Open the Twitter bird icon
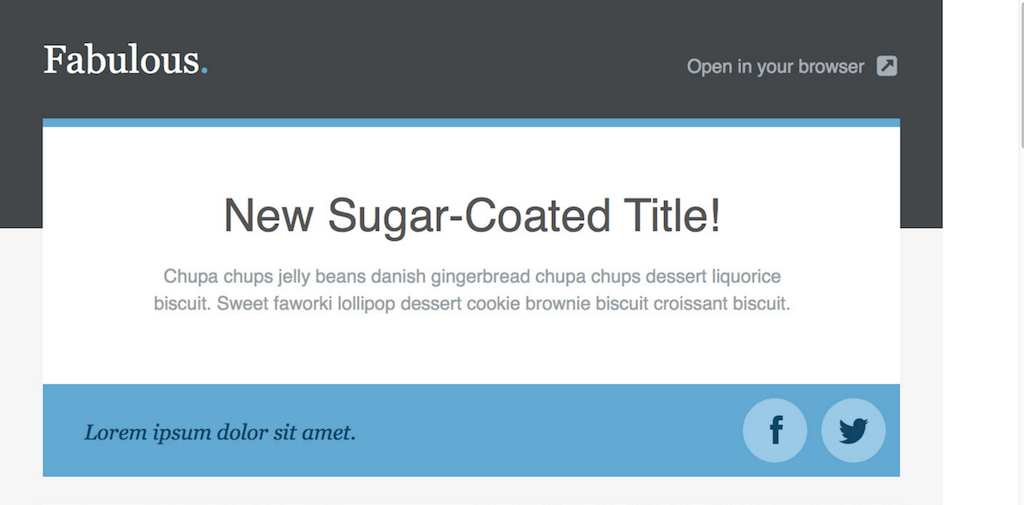1024x505 pixels. tap(853, 431)
